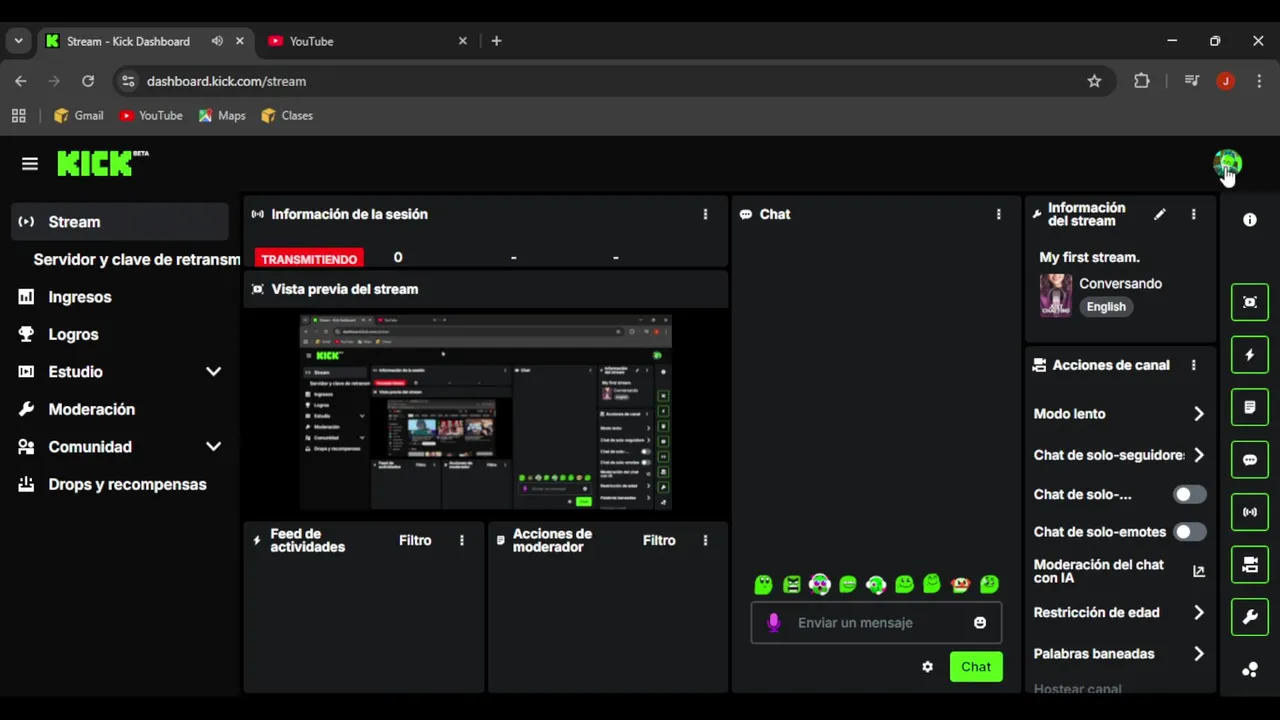
Task: Open Chat panel three-dot menu
Action: coord(998,214)
